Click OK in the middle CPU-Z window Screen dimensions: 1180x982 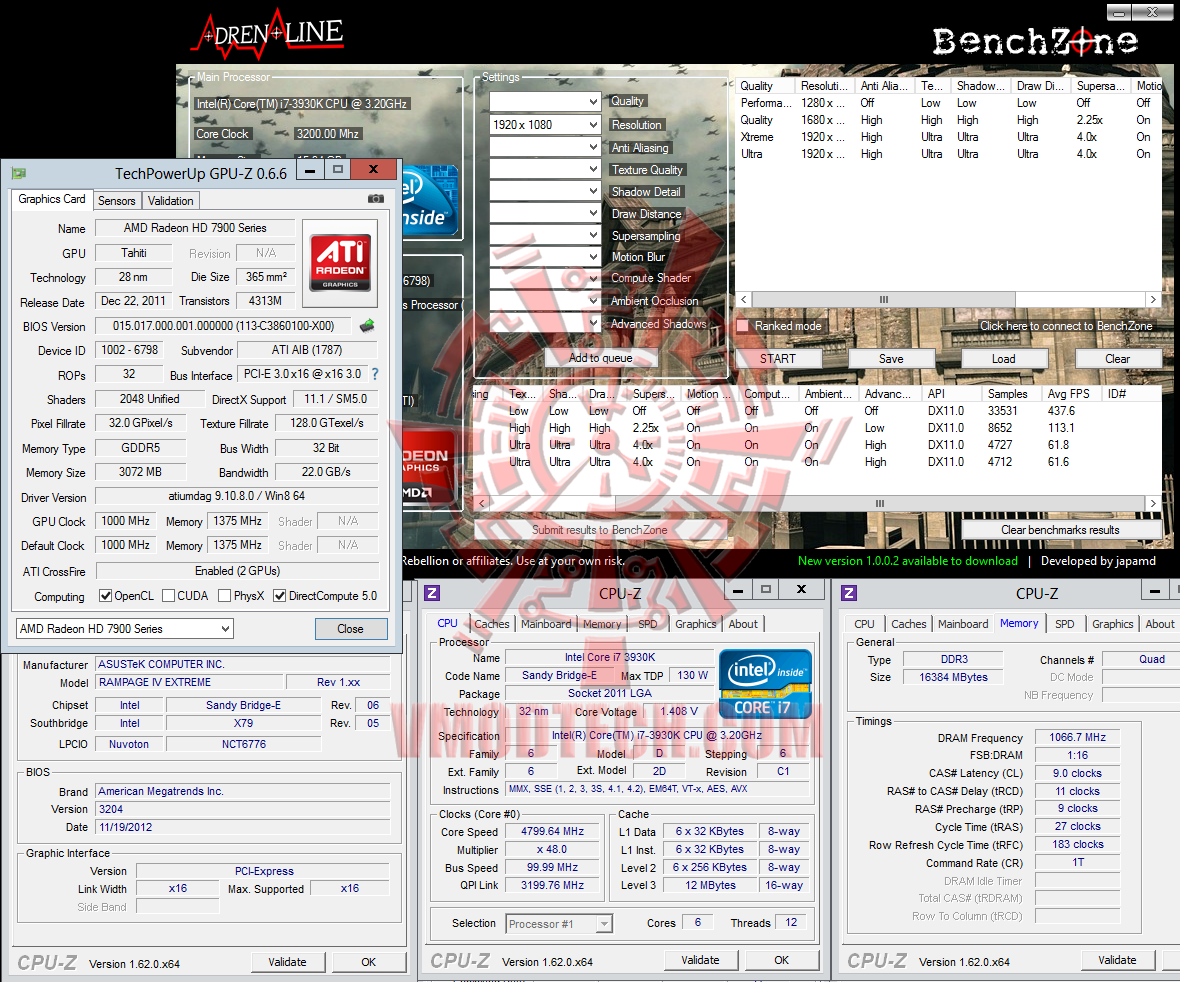(x=782, y=960)
